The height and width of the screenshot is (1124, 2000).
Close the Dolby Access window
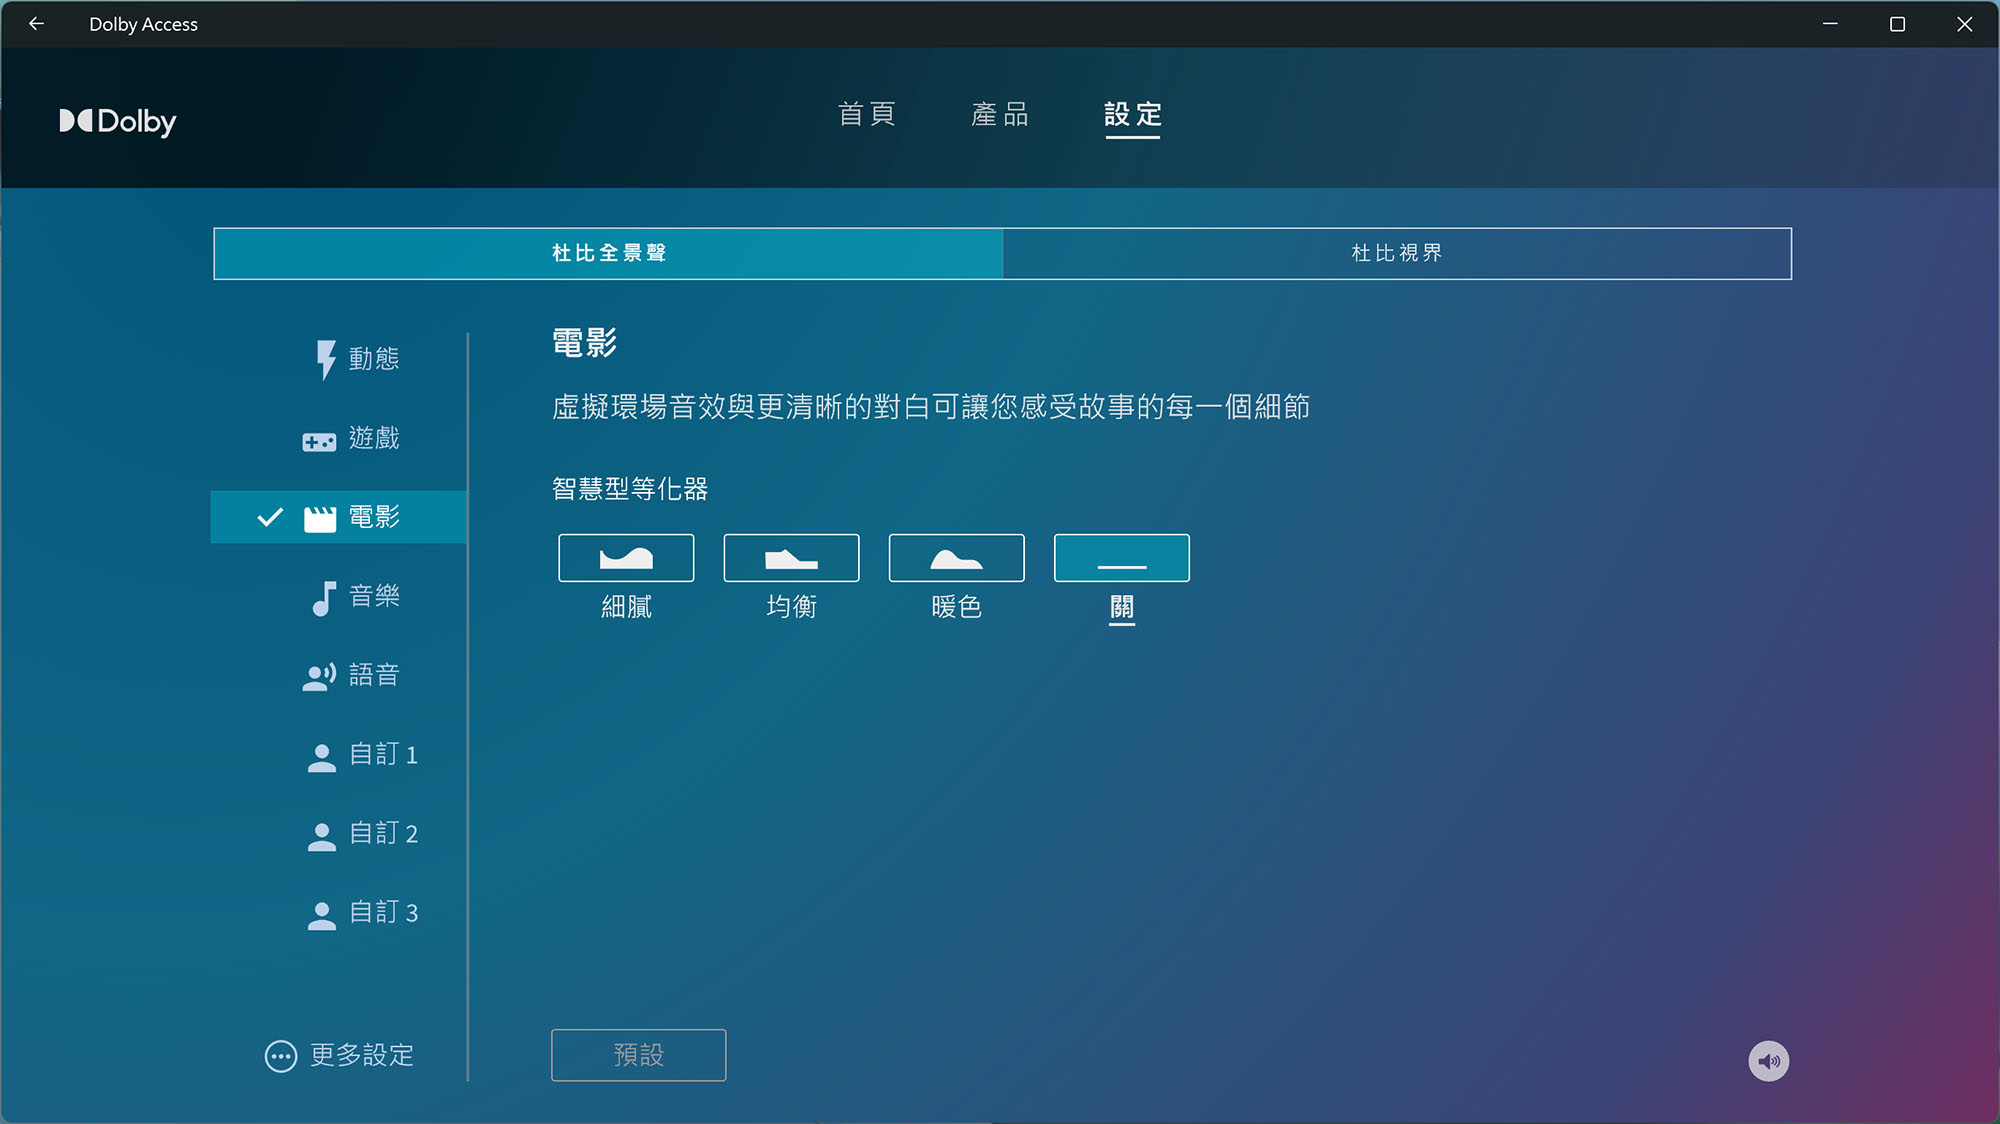(1964, 24)
